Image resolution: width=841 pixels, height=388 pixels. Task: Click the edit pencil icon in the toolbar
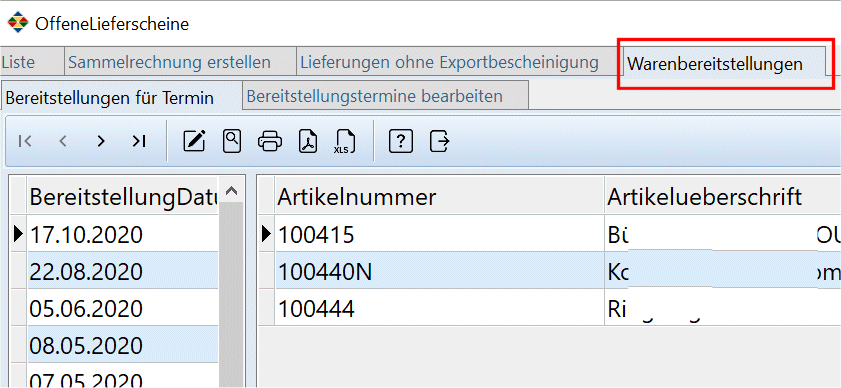(x=194, y=141)
